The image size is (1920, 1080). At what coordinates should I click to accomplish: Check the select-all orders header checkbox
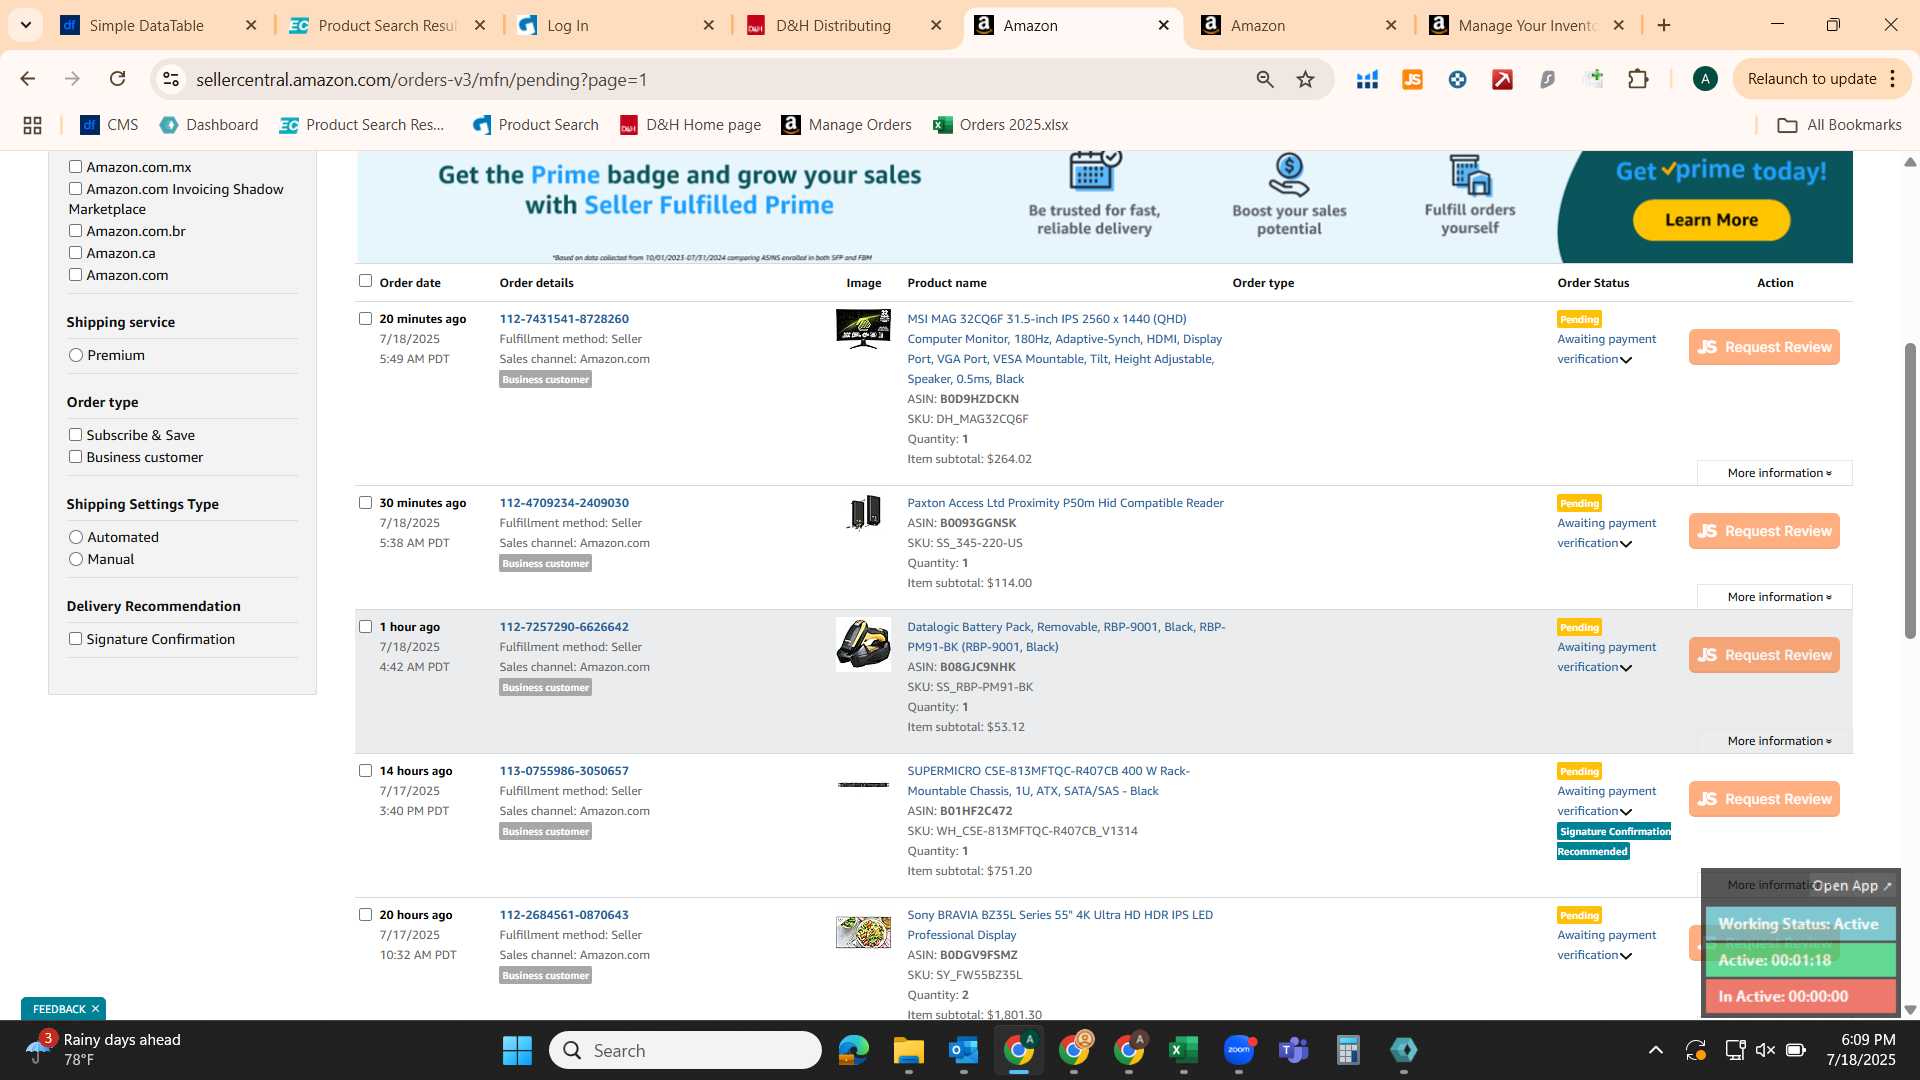coord(365,281)
